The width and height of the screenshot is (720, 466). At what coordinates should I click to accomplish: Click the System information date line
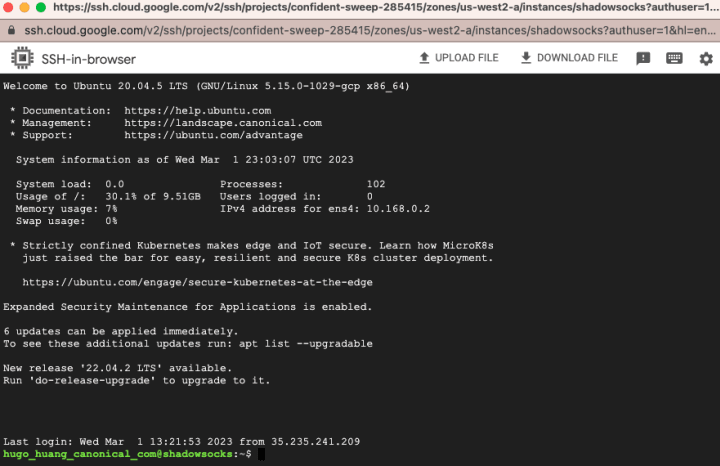[x=185, y=160]
